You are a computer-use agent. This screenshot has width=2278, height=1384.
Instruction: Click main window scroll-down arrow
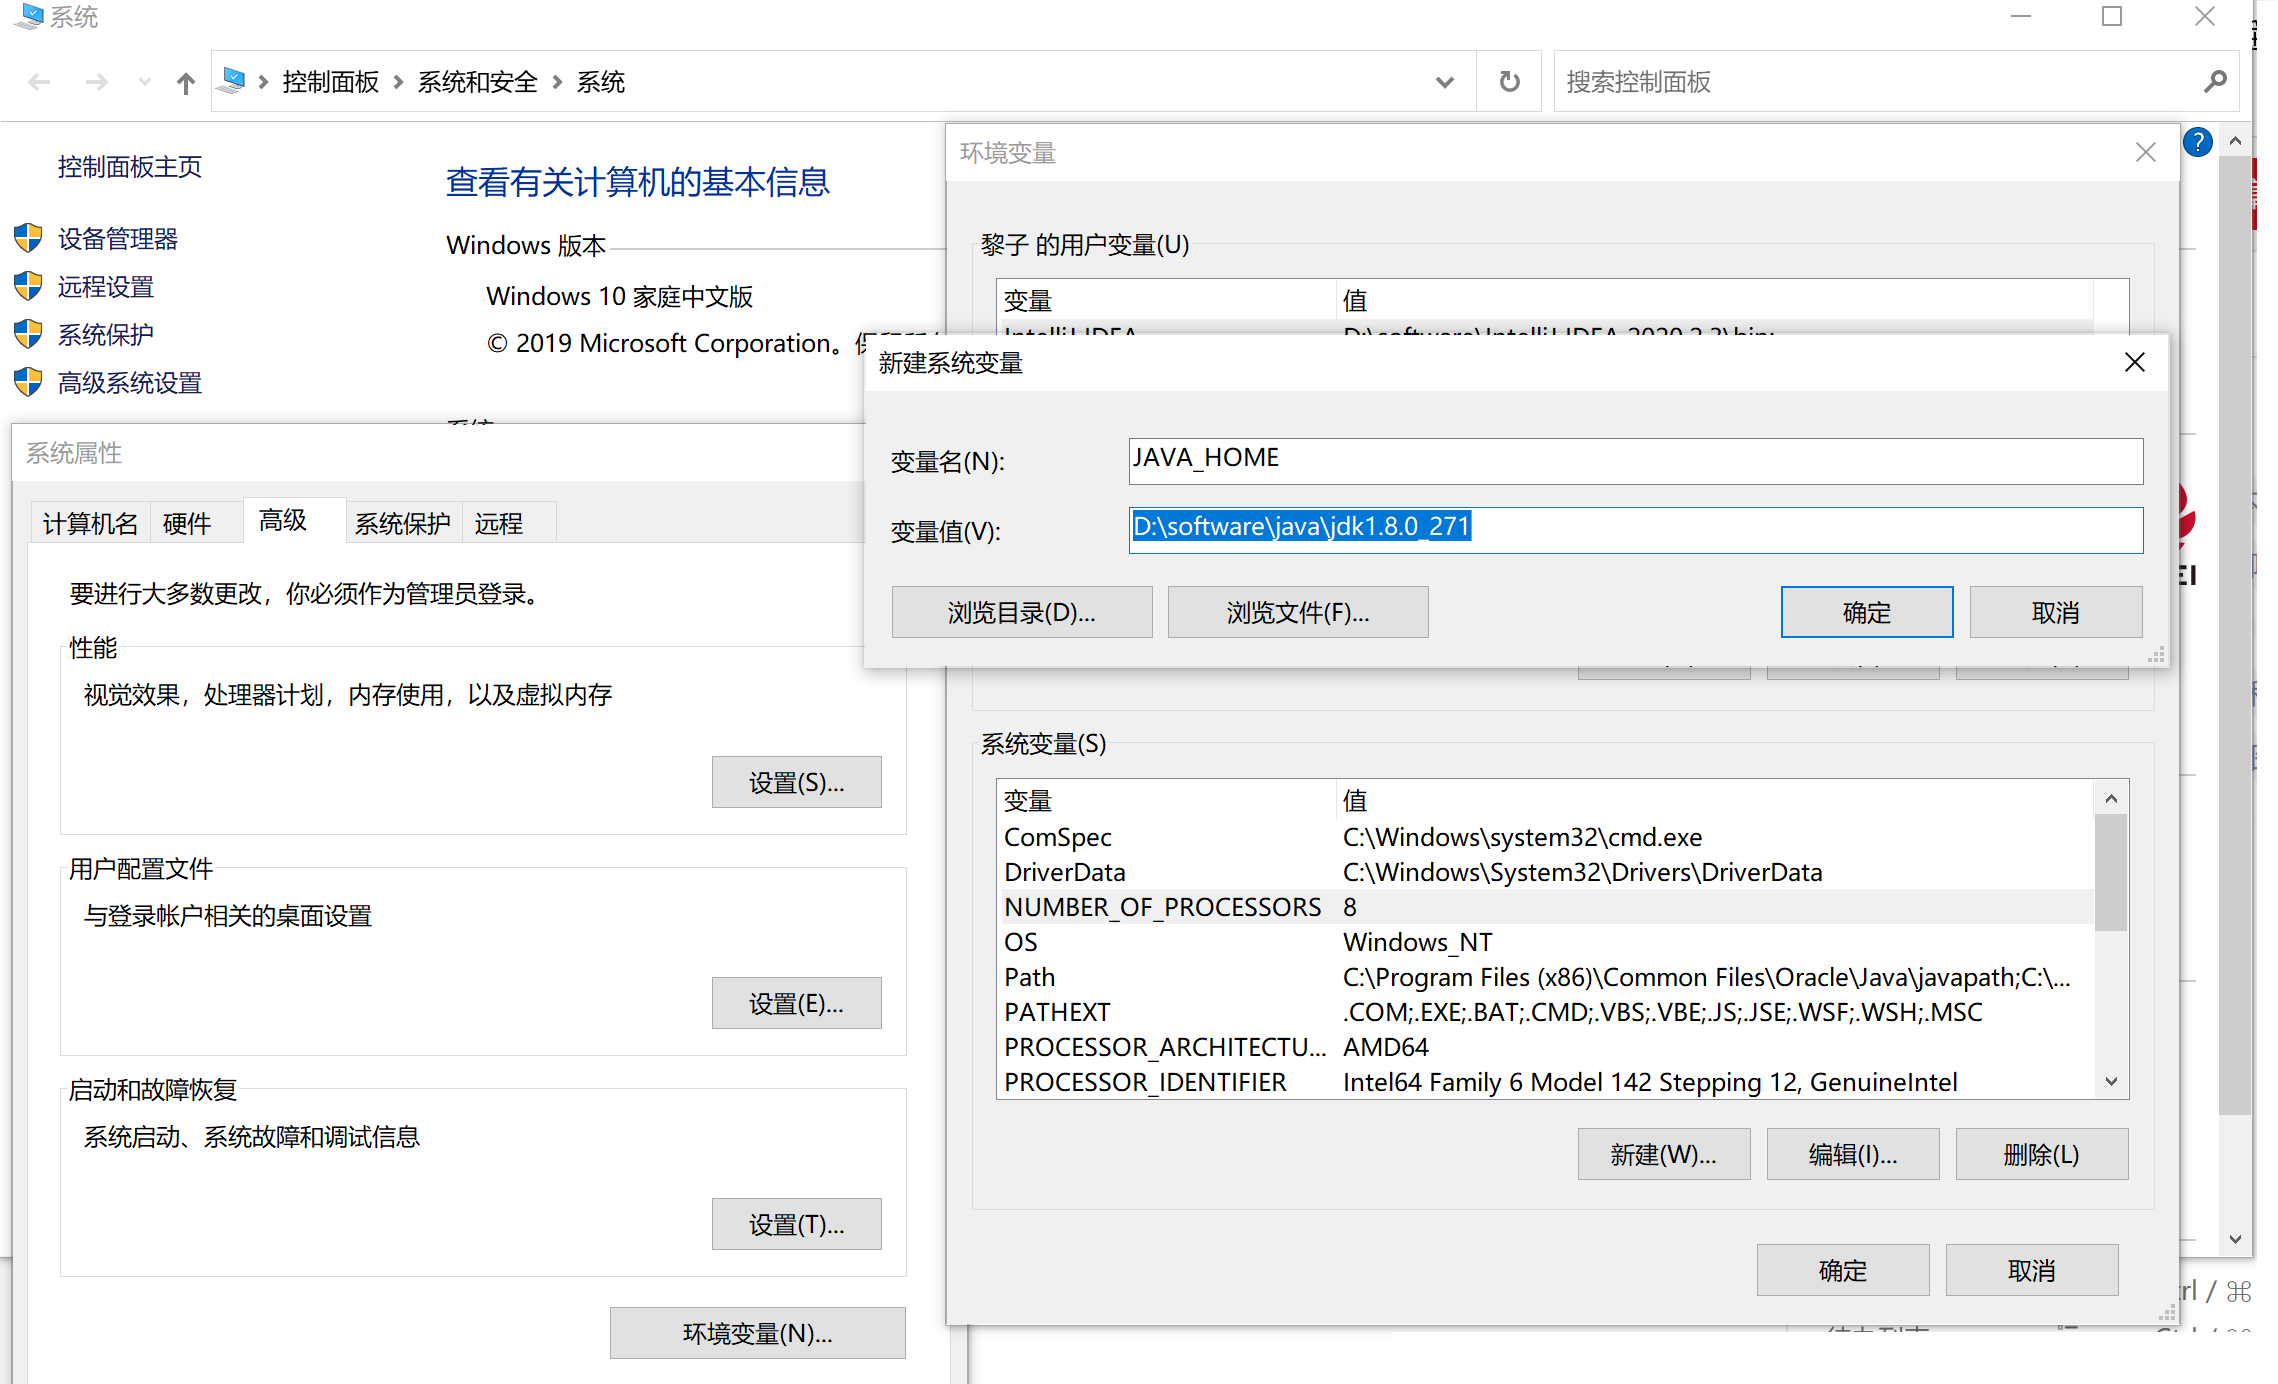click(x=2235, y=1240)
